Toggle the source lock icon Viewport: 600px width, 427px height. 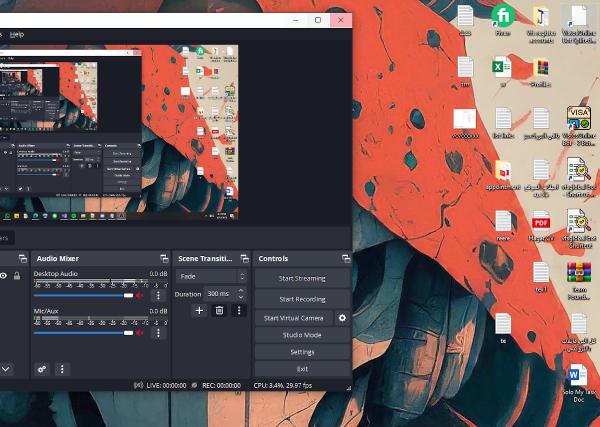tap(17, 275)
